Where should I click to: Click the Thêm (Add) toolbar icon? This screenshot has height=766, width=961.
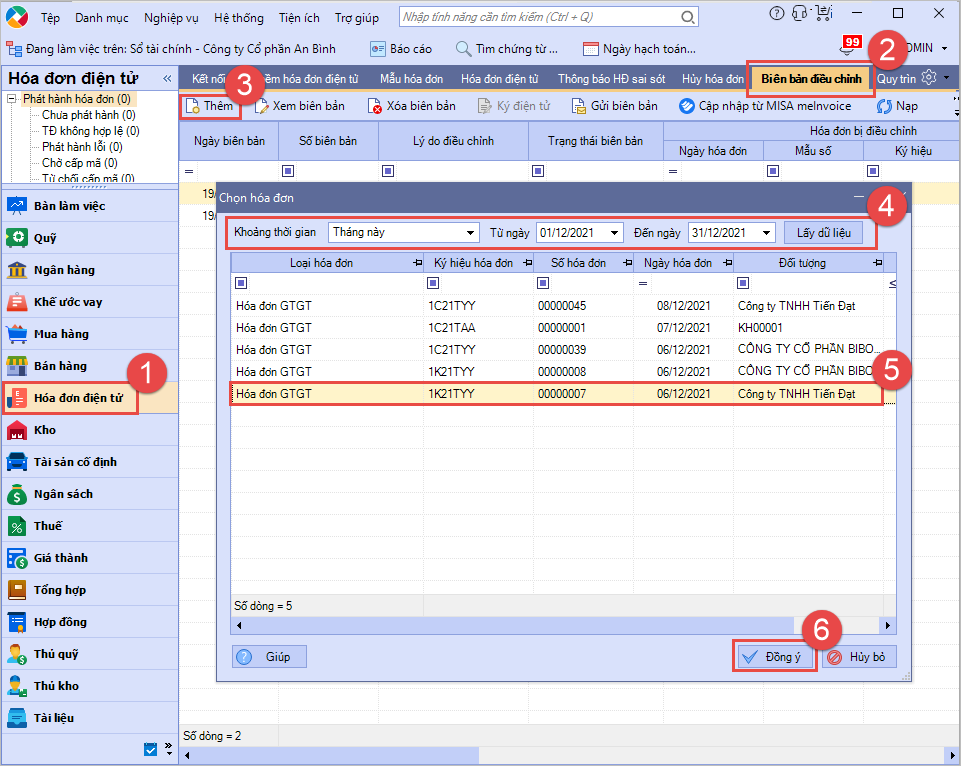click(194, 106)
